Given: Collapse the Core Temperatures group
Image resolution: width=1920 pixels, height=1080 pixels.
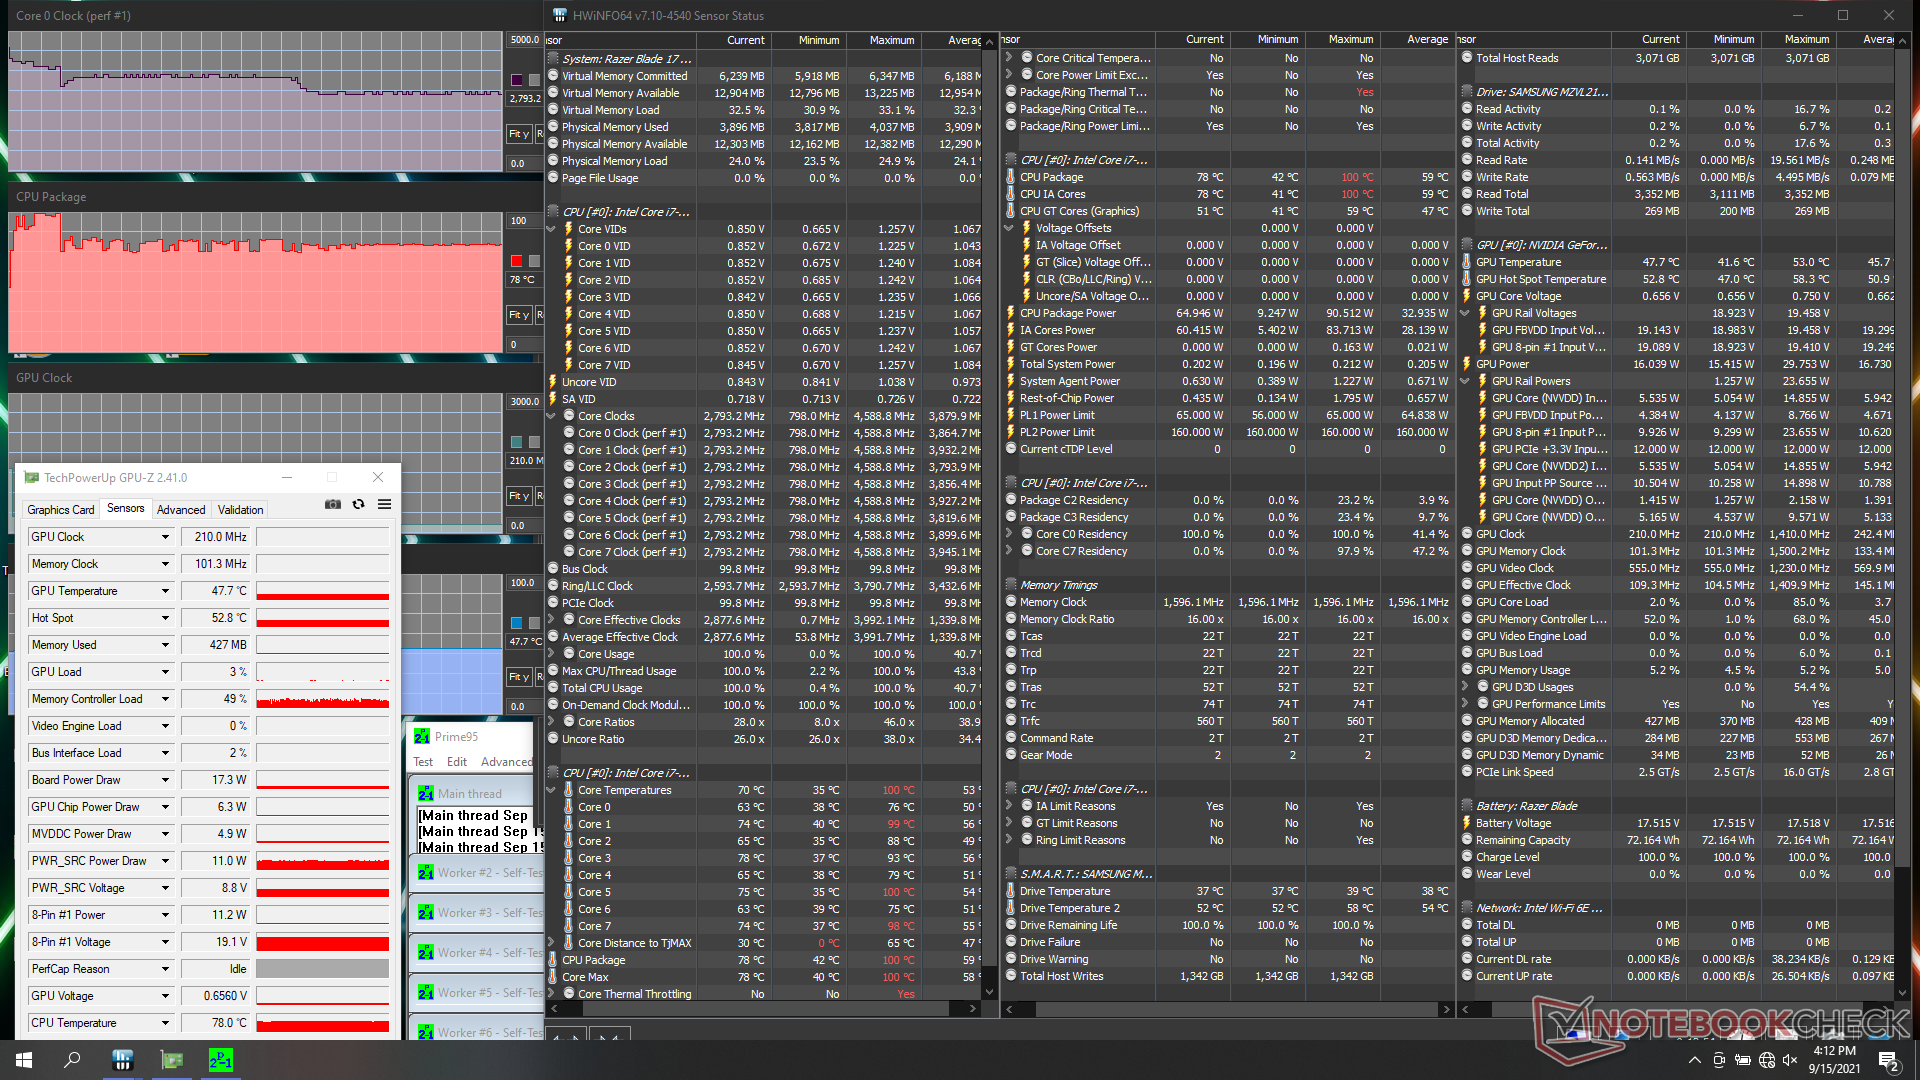Looking at the screenshot, I should click(551, 790).
